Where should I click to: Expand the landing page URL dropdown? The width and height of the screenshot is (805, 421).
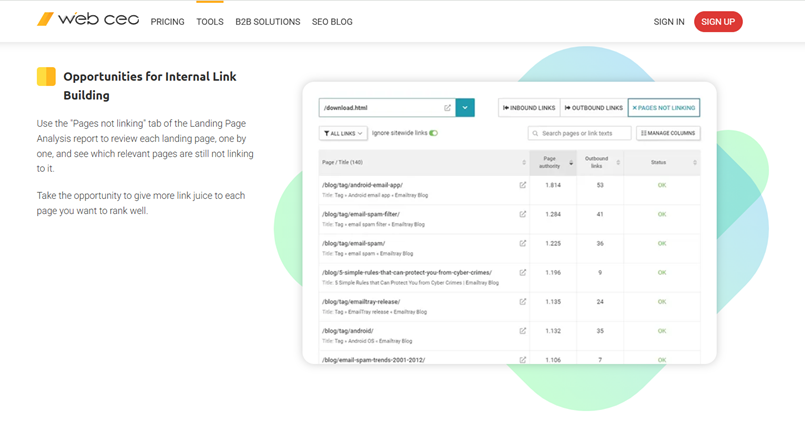click(465, 108)
